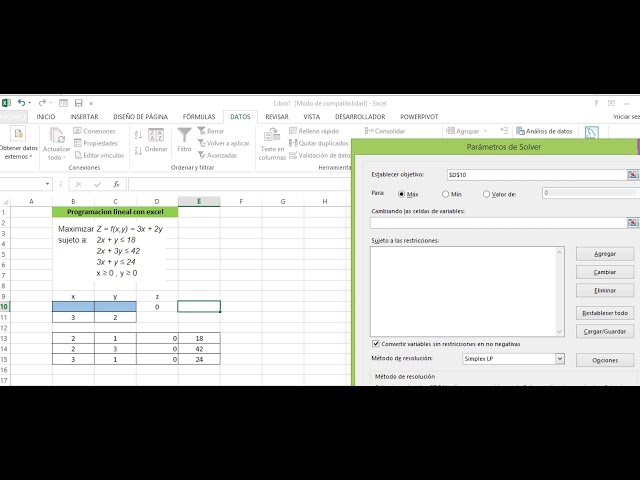This screenshot has height=480, width=640.
Task: Click variable cells range selector icon
Action: tap(632, 222)
